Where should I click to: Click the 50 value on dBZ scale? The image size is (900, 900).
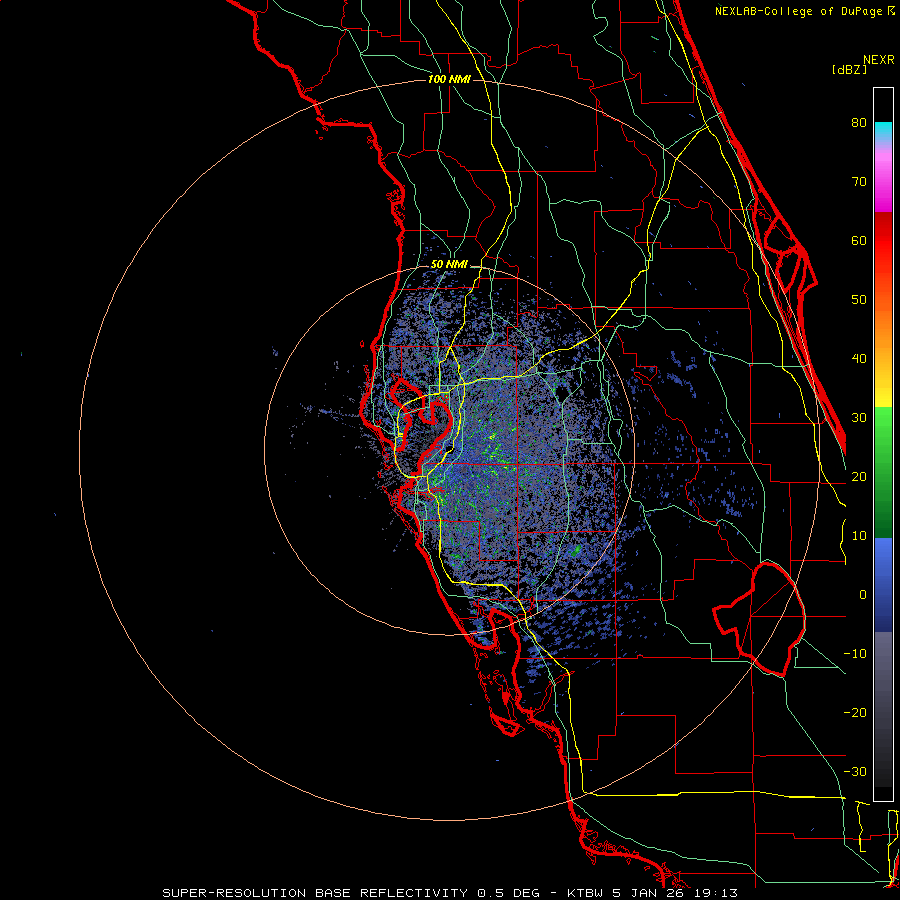coord(859,300)
